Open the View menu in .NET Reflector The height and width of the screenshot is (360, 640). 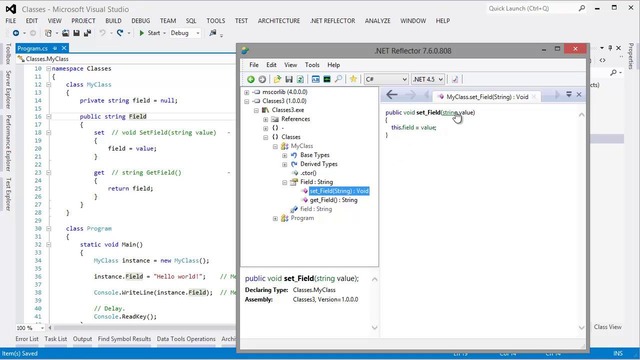click(291, 65)
